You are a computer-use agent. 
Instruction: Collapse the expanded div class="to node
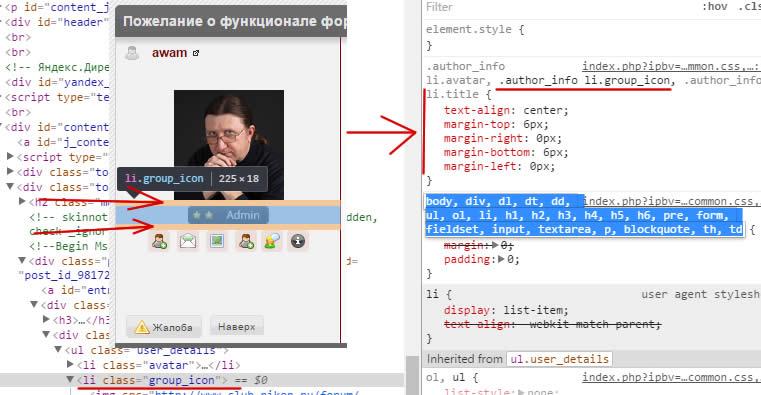(x=10, y=187)
